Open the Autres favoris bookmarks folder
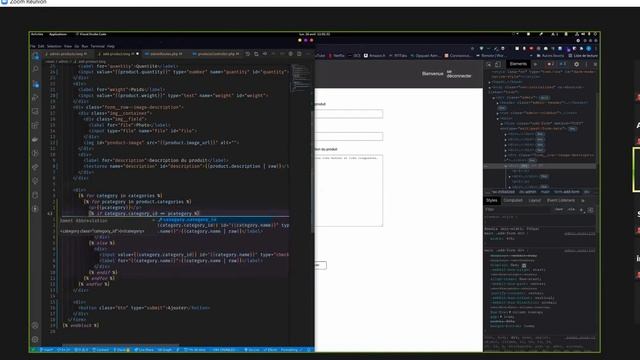Image resolution: width=640 pixels, height=360 pixels. pos(551,56)
